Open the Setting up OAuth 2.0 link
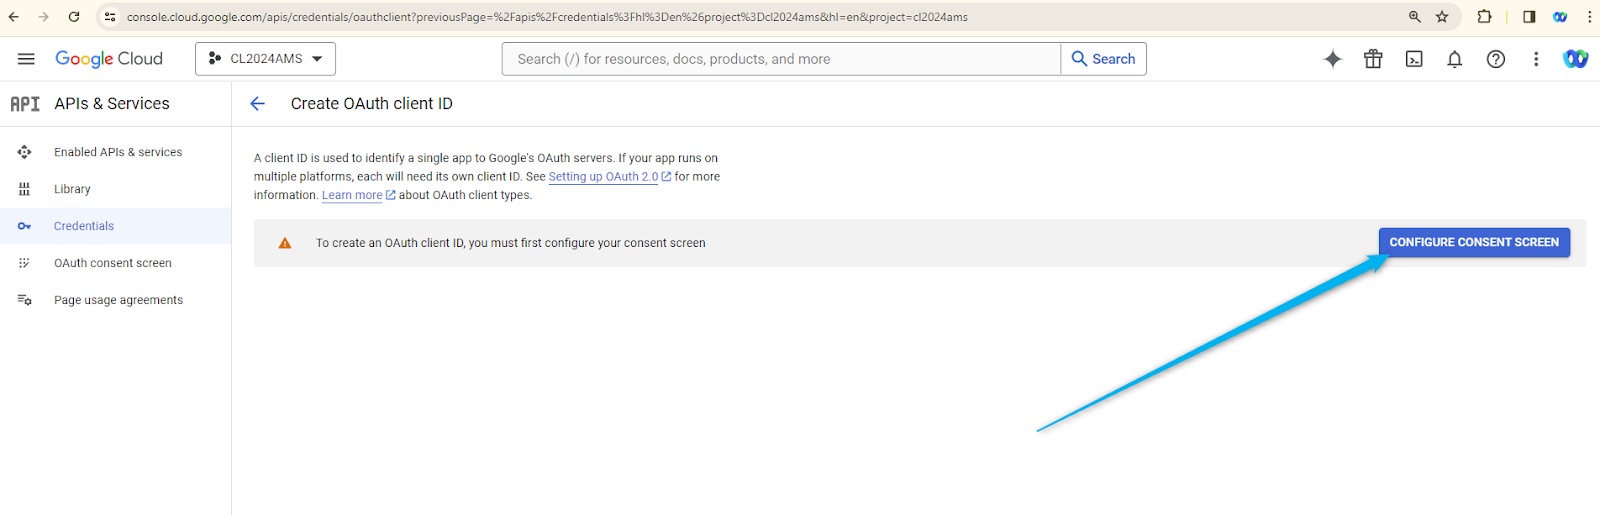 (x=603, y=177)
